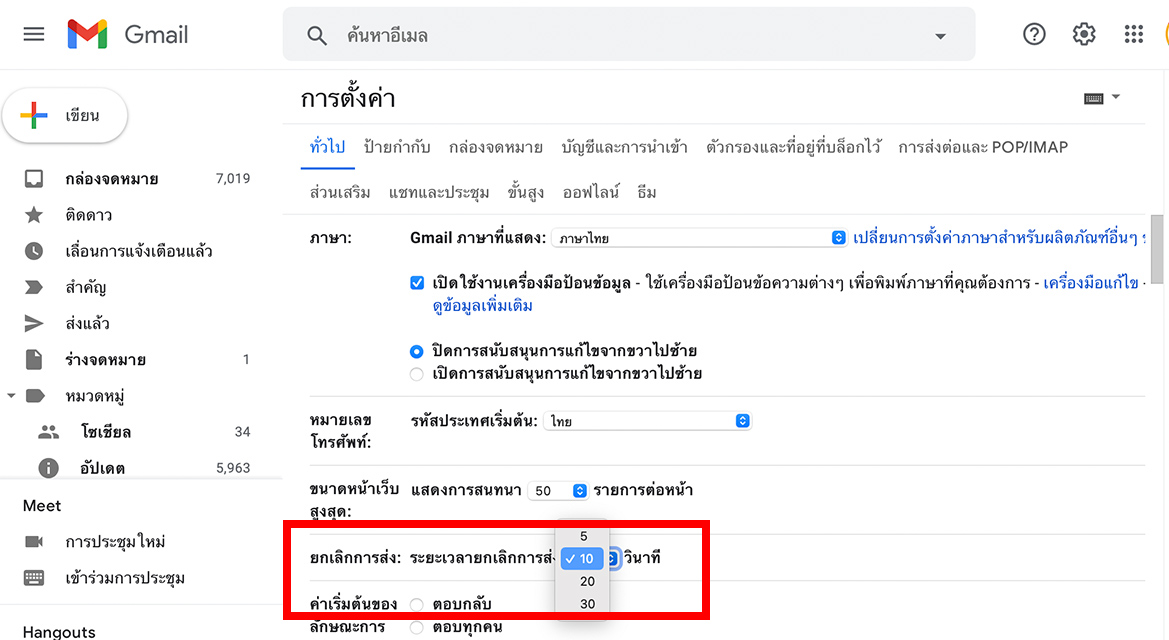This screenshot has width=1169, height=640.
Task: Click the ติดดาว star icon
Action: tap(34, 216)
